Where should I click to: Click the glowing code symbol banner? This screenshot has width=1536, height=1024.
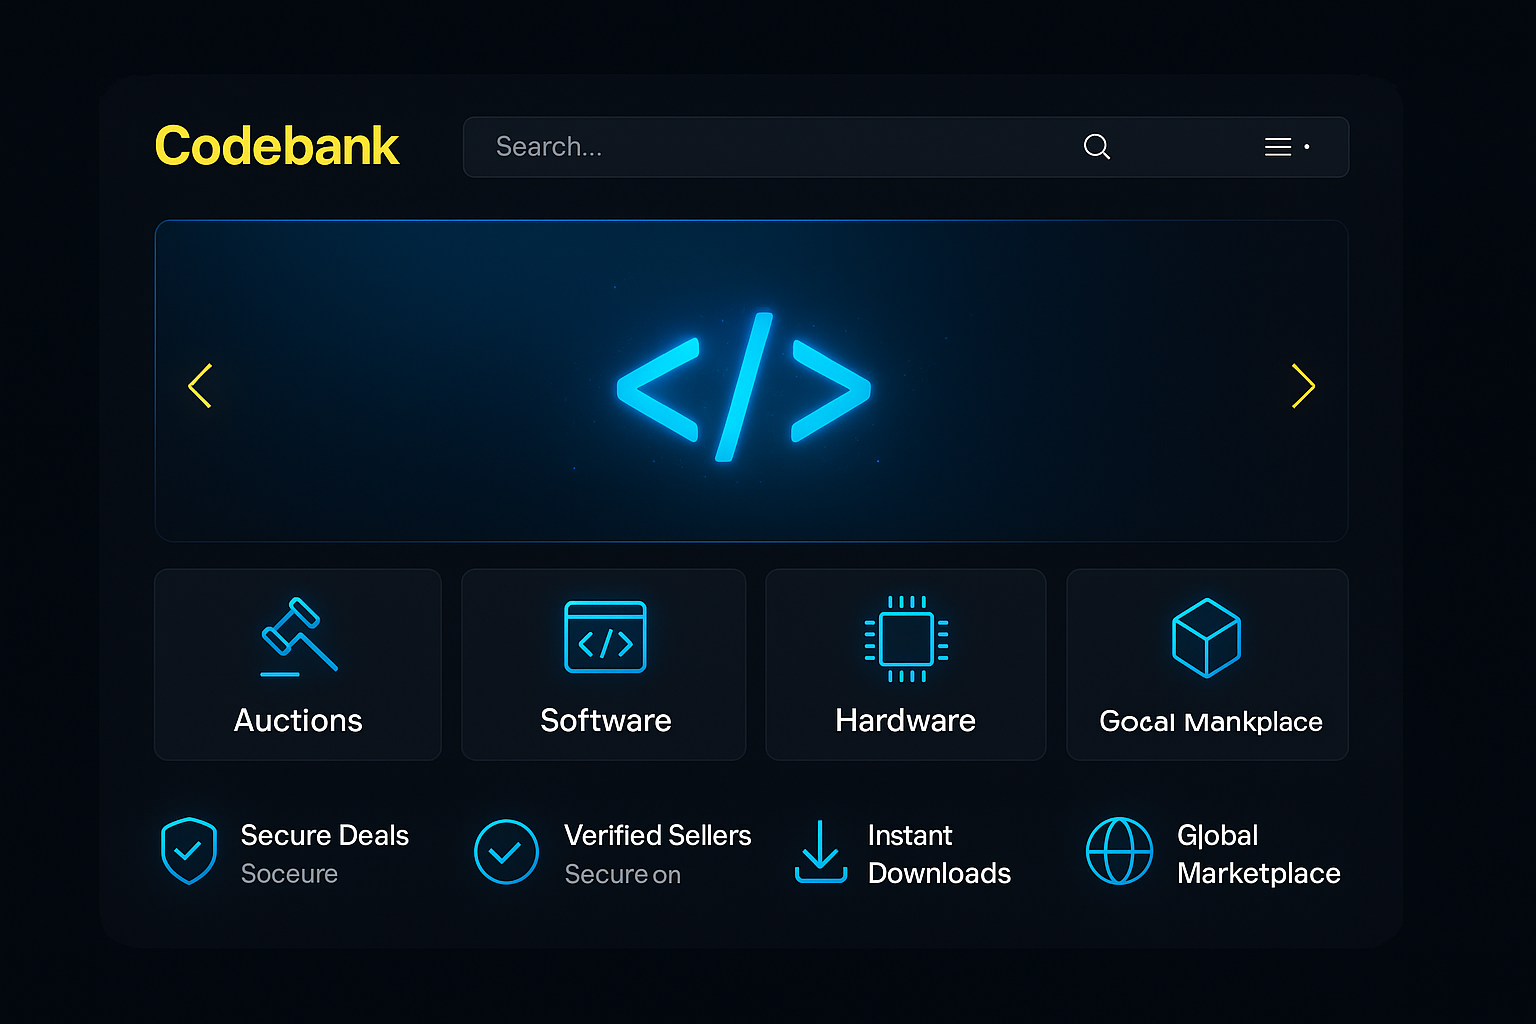click(744, 387)
